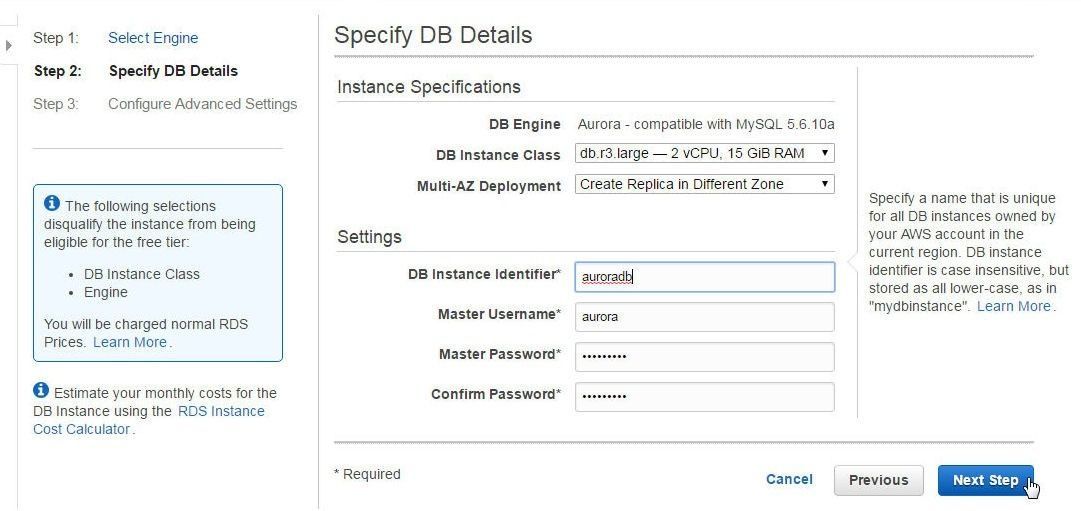Image resolution: width=1081 pixels, height=511 pixels.
Task: Click the Next Step button
Action: coord(985,480)
